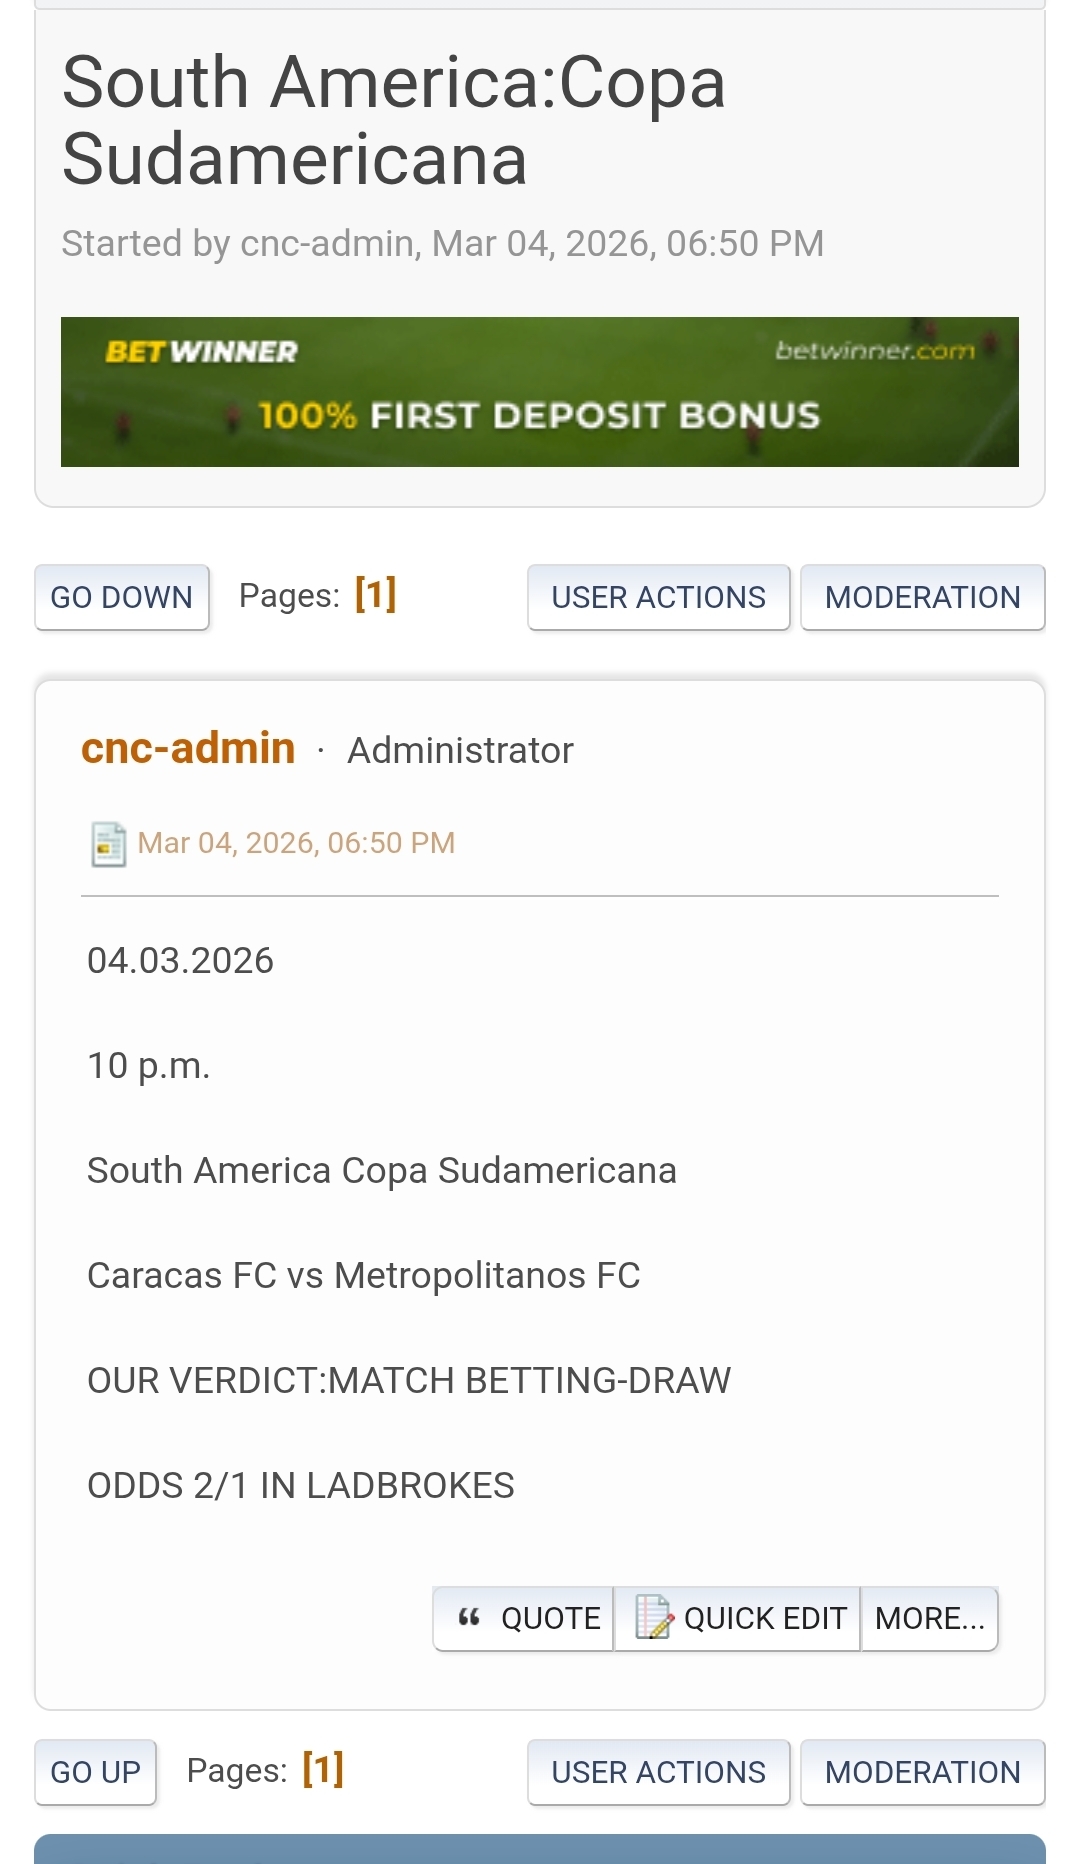Image resolution: width=1080 pixels, height=1864 pixels.
Task: Tap the BetWinner logo in the banner
Action: tap(201, 352)
